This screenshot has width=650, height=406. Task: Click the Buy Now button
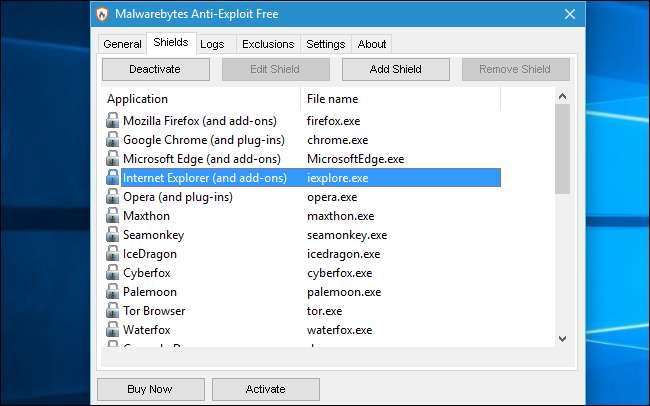click(x=150, y=389)
